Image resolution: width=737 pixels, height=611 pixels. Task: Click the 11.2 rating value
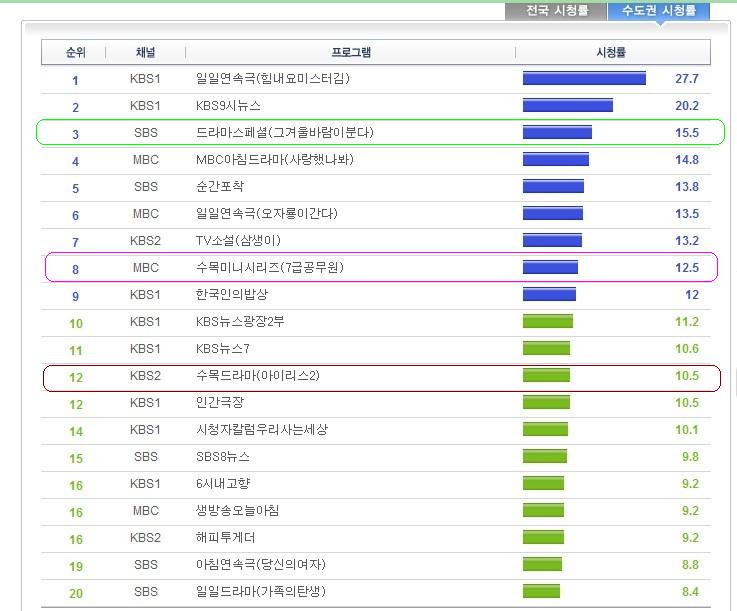pyautogui.click(x=687, y=322)
